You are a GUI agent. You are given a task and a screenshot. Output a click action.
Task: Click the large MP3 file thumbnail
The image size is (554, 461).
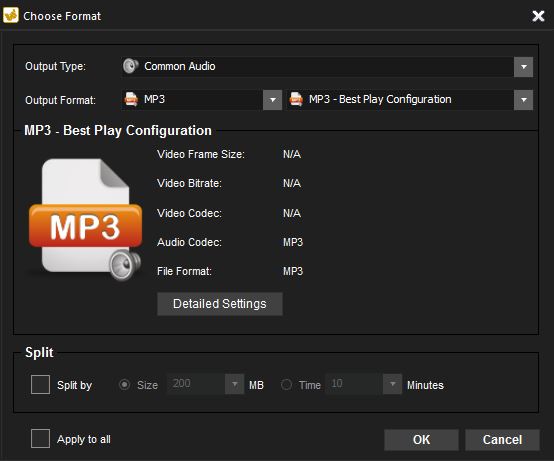pos(86,219)
